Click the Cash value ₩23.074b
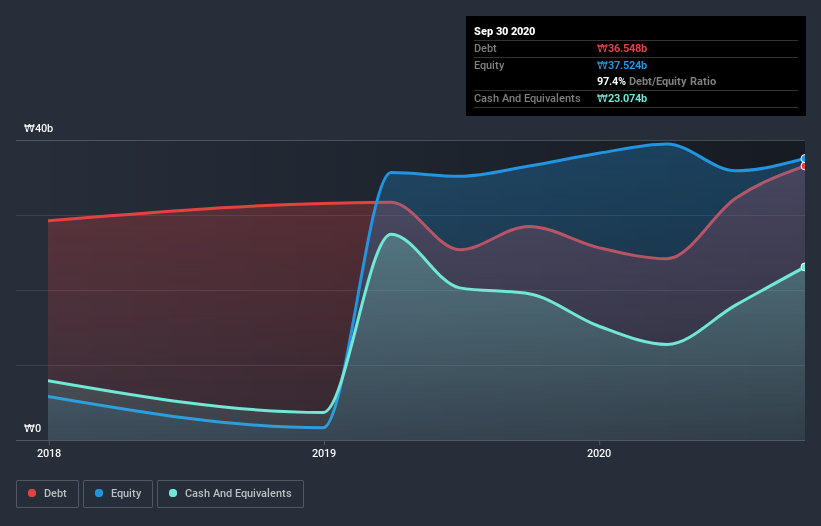This screenshot has width=821, height=526. coord(622,98)
